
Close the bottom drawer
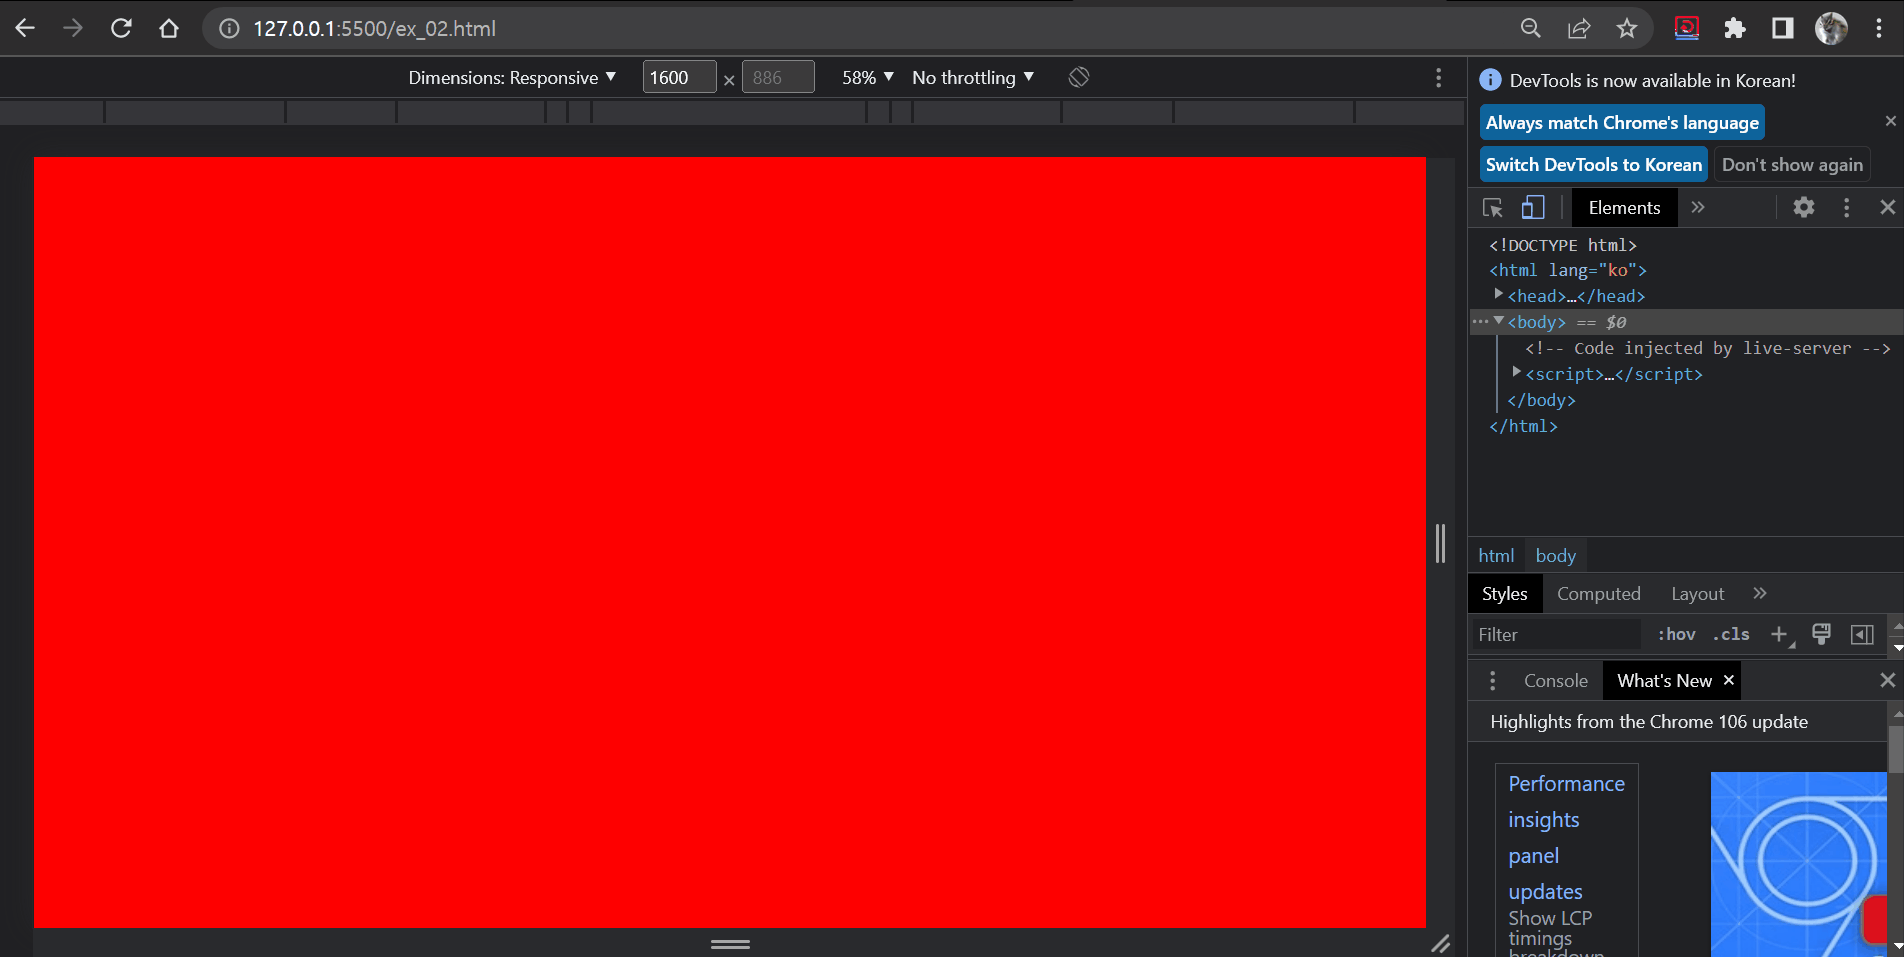pos(1887,680)
